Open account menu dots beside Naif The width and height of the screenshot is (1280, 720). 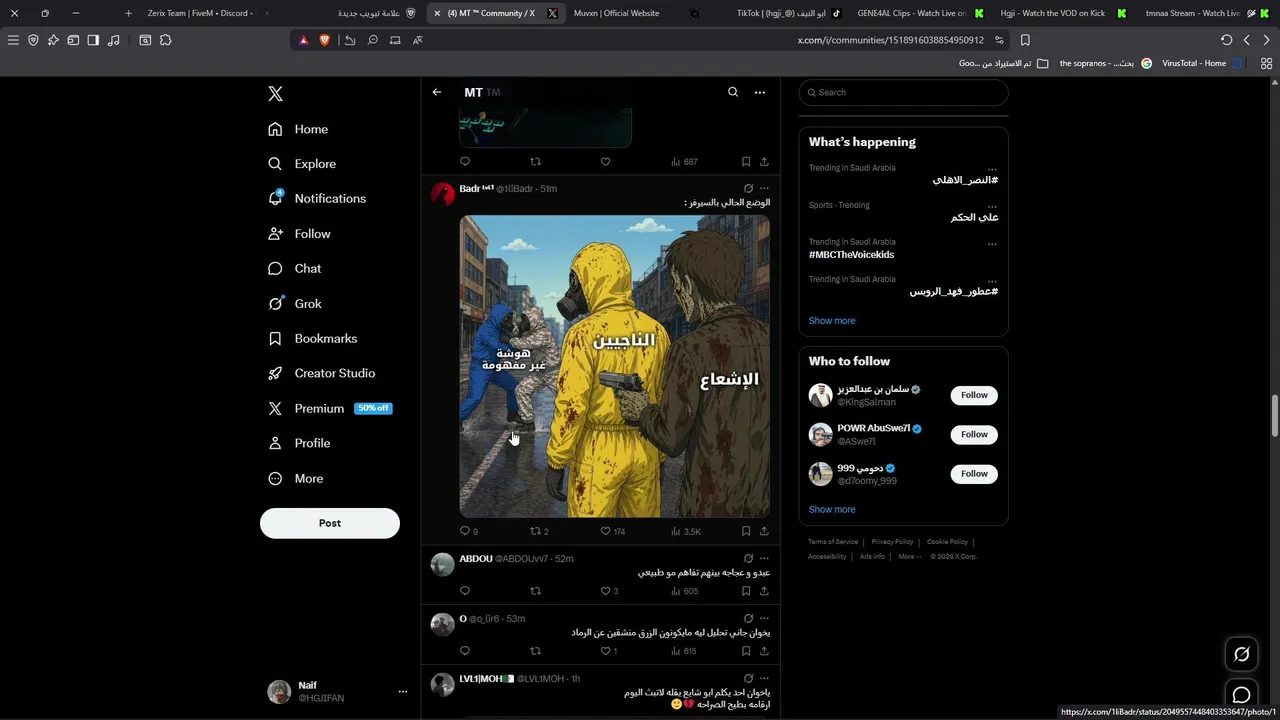click(403, 691)
